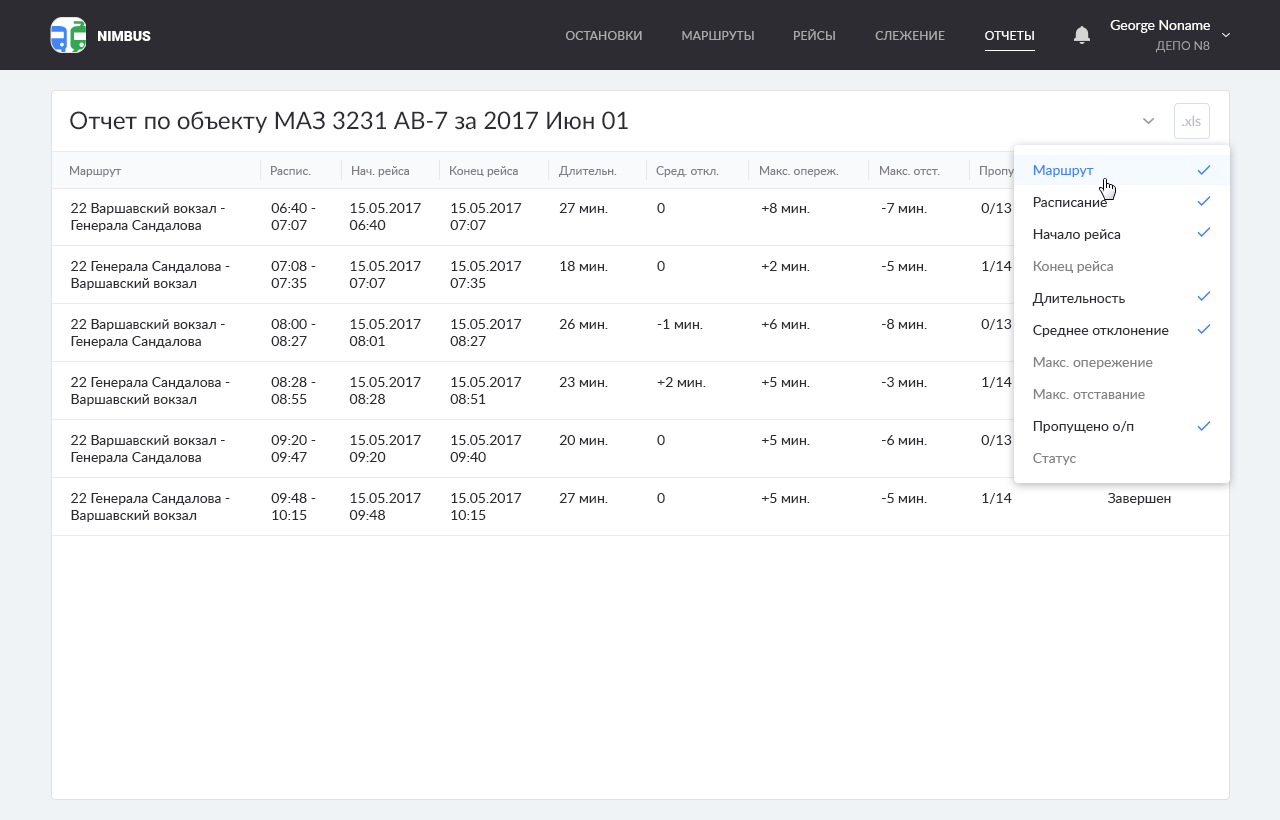This screenshot has height=820, width=1280.
Task: Disable the Начало рейса column
Action: pos(1121,234)
